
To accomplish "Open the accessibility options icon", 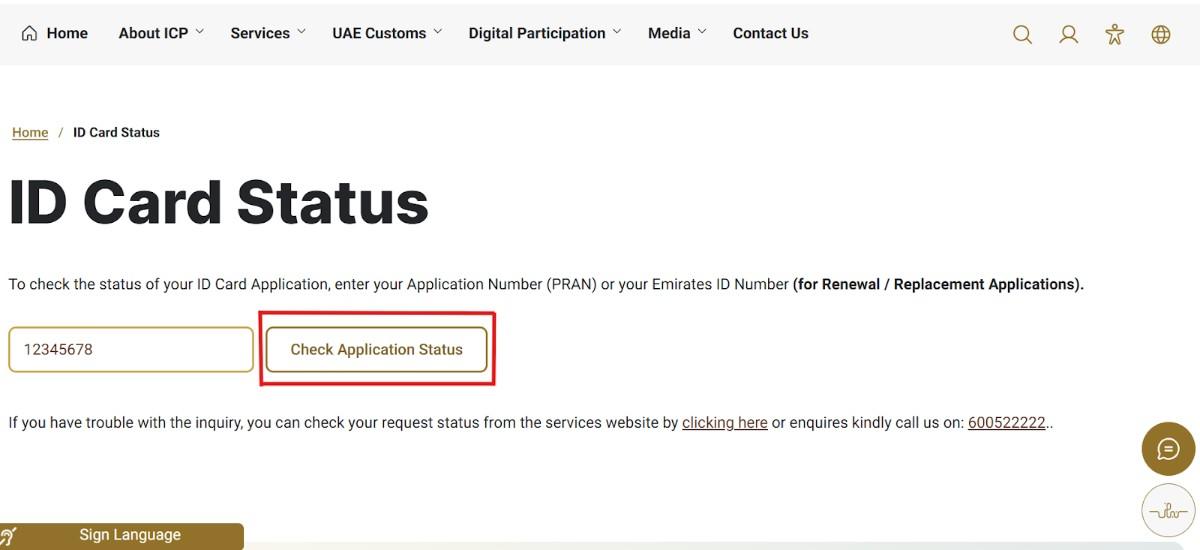I will click(1115, 34).
